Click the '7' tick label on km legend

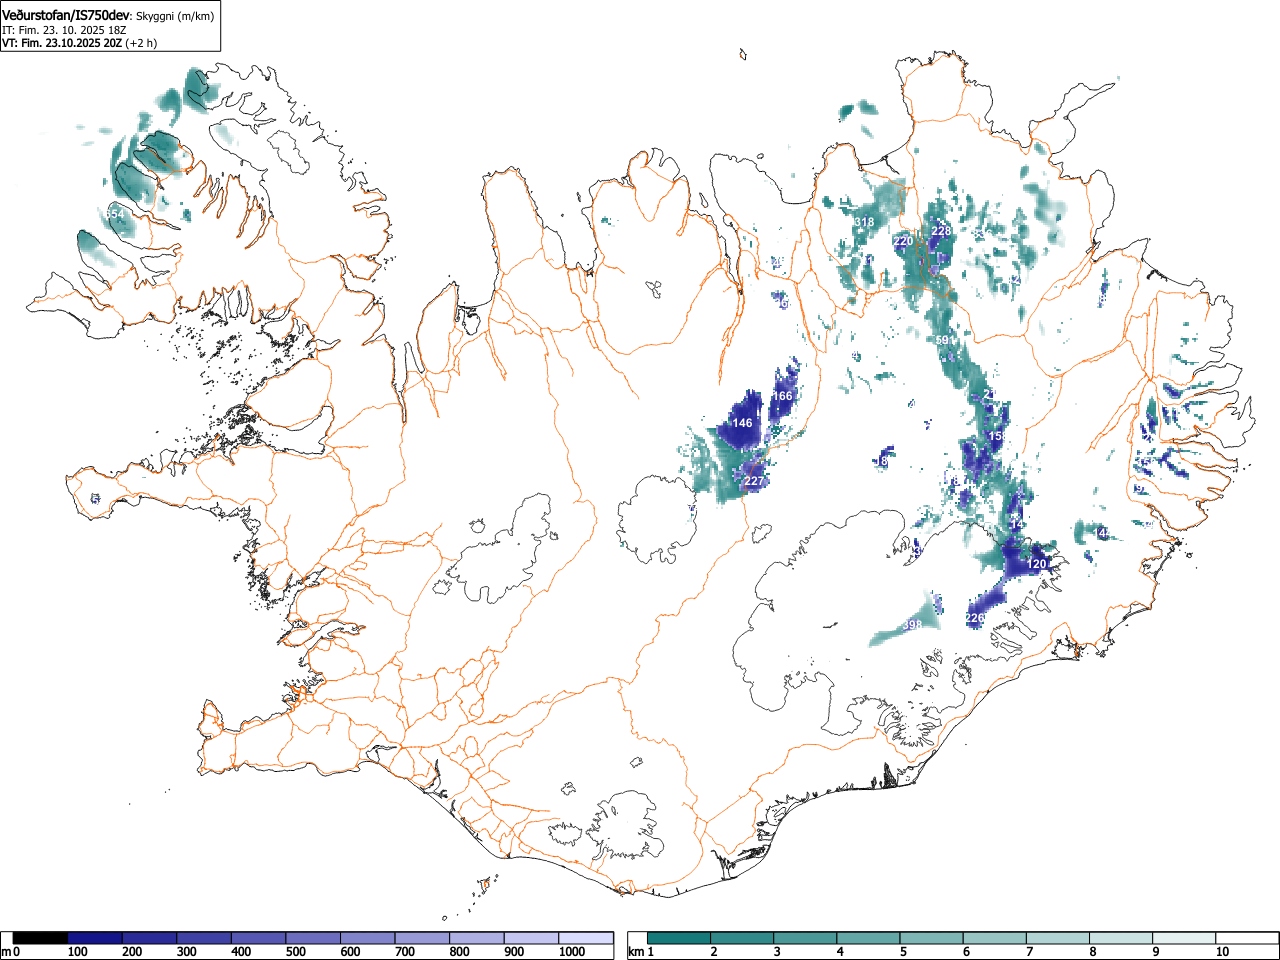tap(1030, 952)
